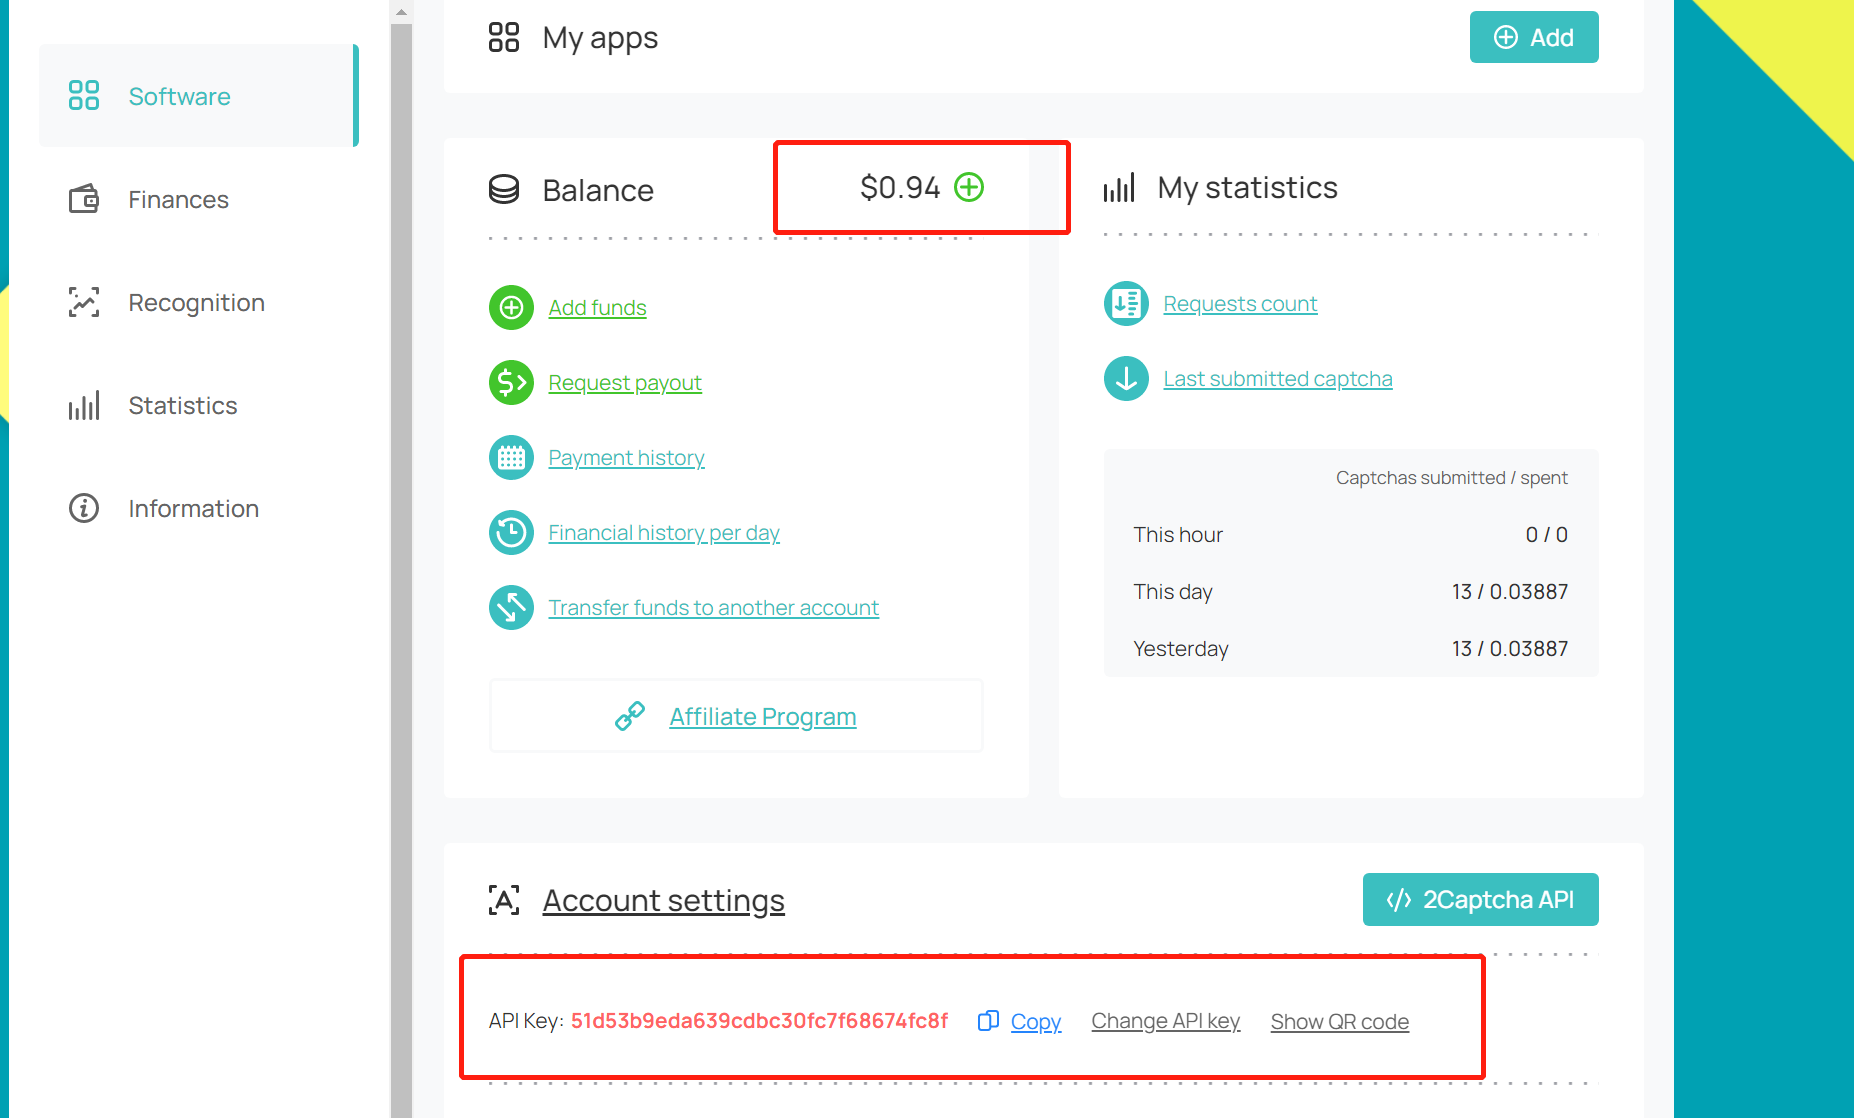
Task: Click the My statistics bar chart icon
Action: (x=1119, y=187)
